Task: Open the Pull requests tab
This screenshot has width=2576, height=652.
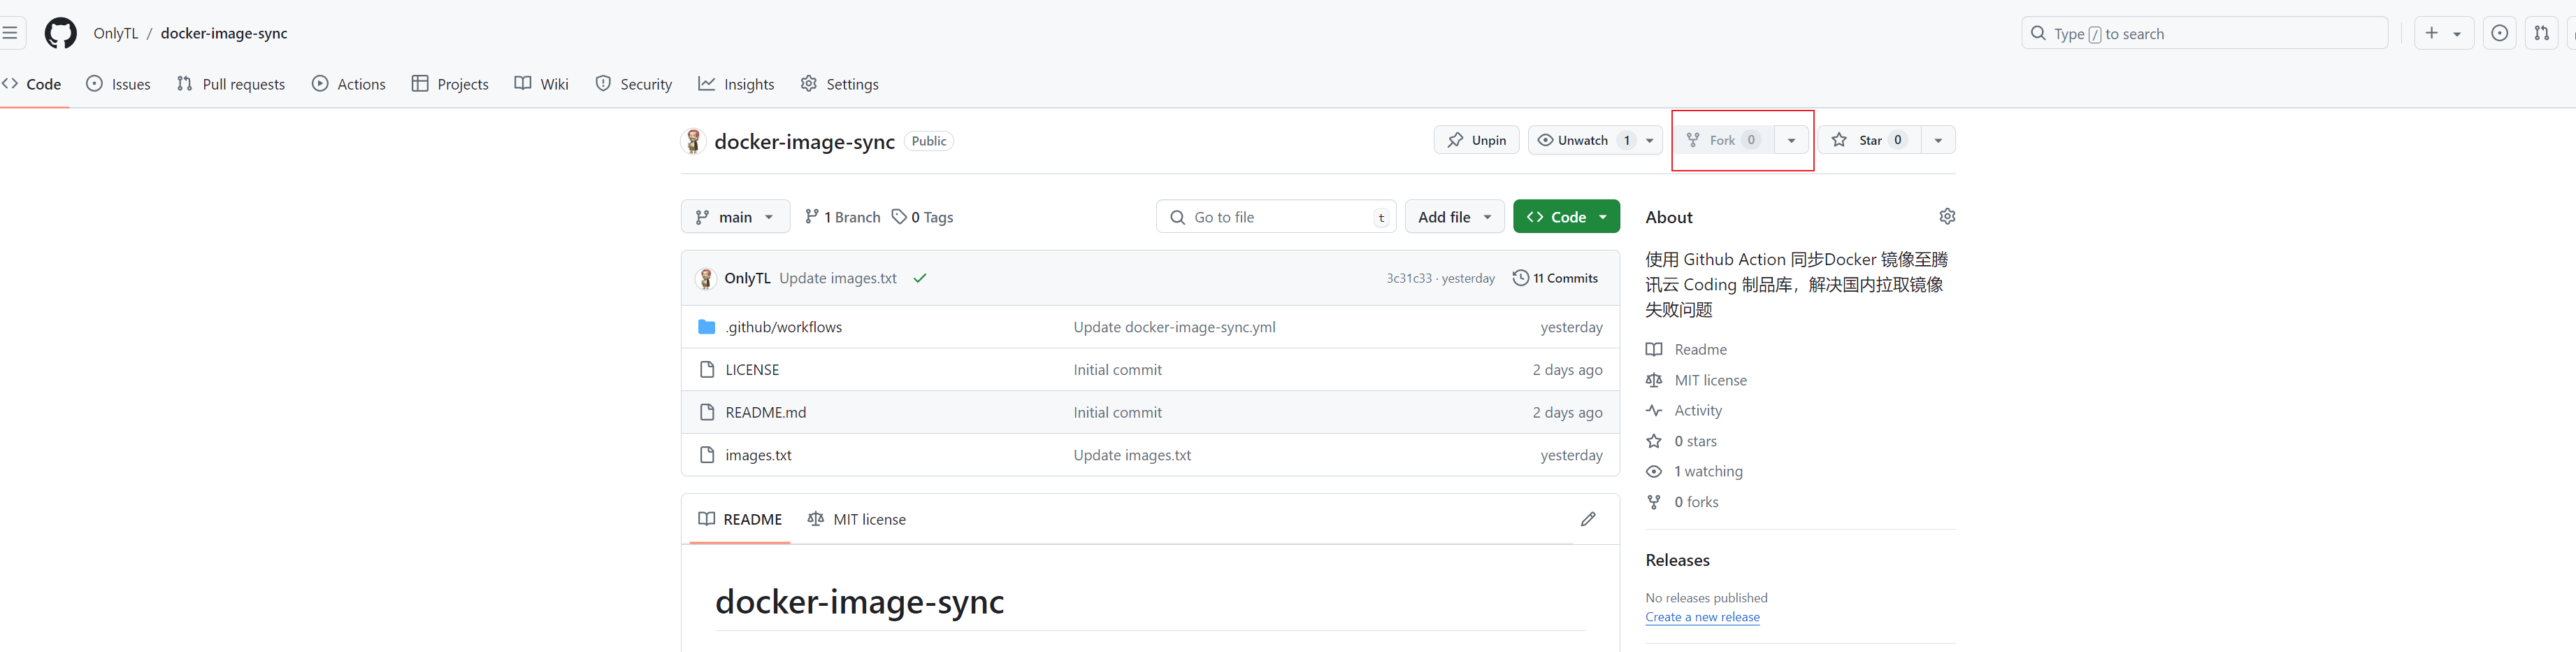Action: point(231,84)
